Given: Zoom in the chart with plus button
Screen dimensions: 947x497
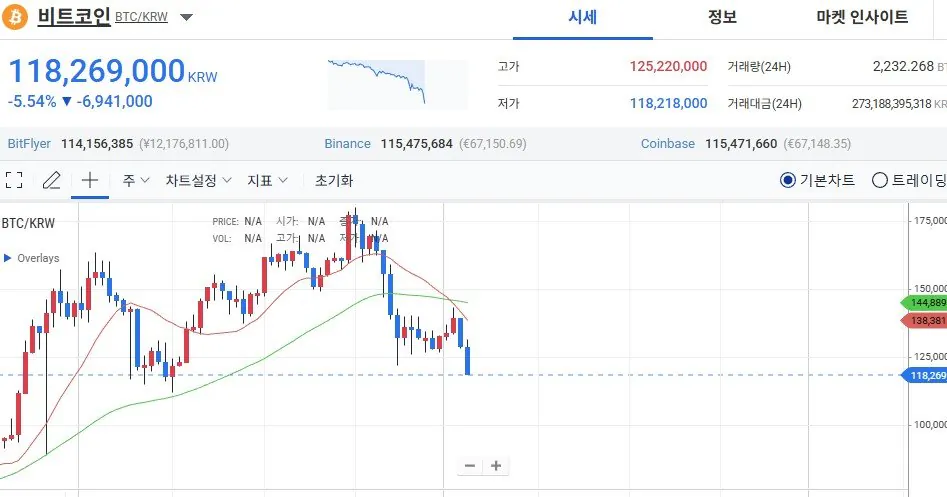Looking at the screenshot, I should pyautogui.click(x=495, y=466).
